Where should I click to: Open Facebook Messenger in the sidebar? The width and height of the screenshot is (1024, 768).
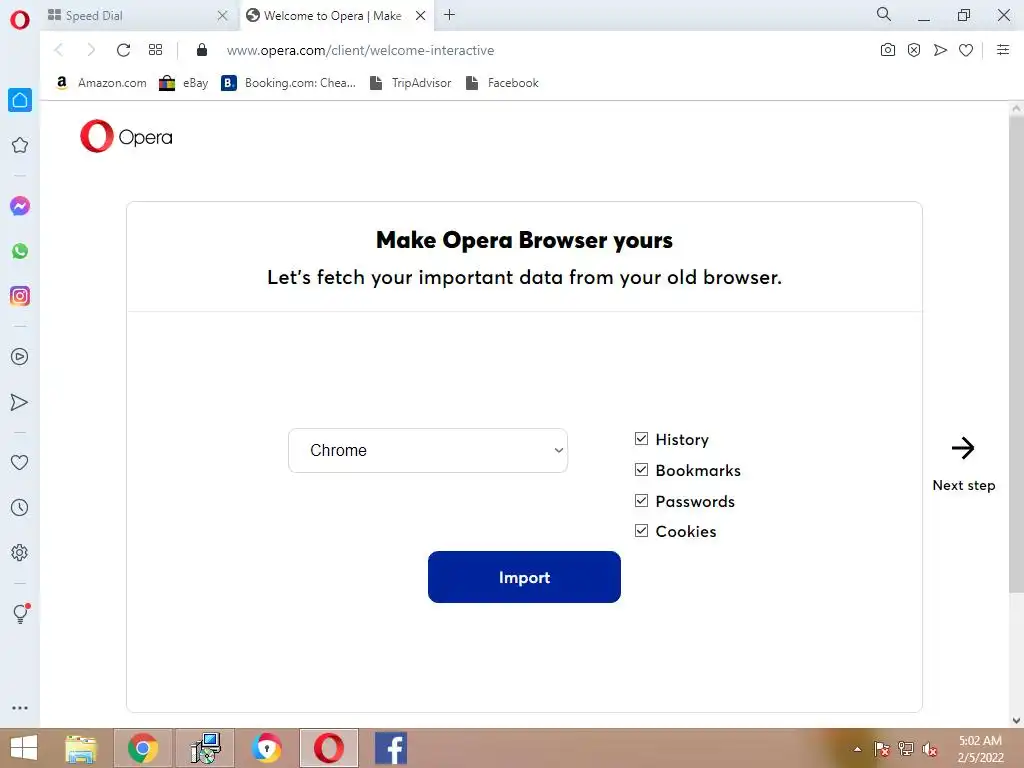click(x=20, y=206)
